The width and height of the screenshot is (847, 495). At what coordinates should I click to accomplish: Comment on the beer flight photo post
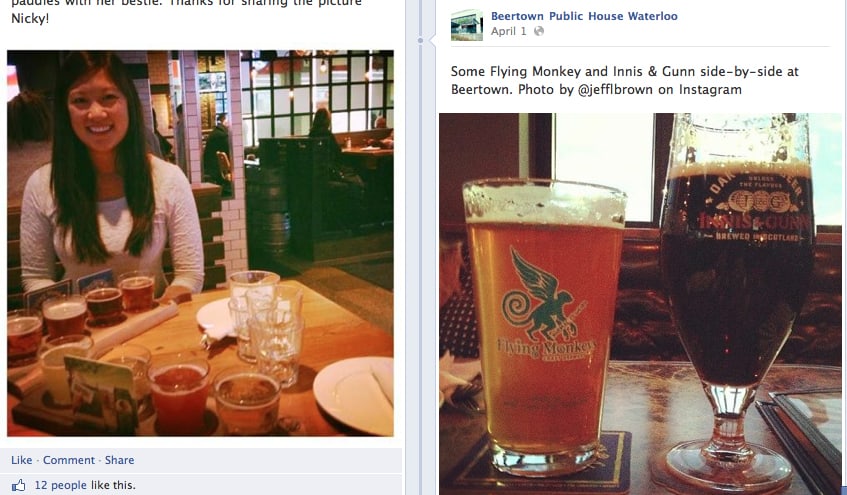(69, 460)
